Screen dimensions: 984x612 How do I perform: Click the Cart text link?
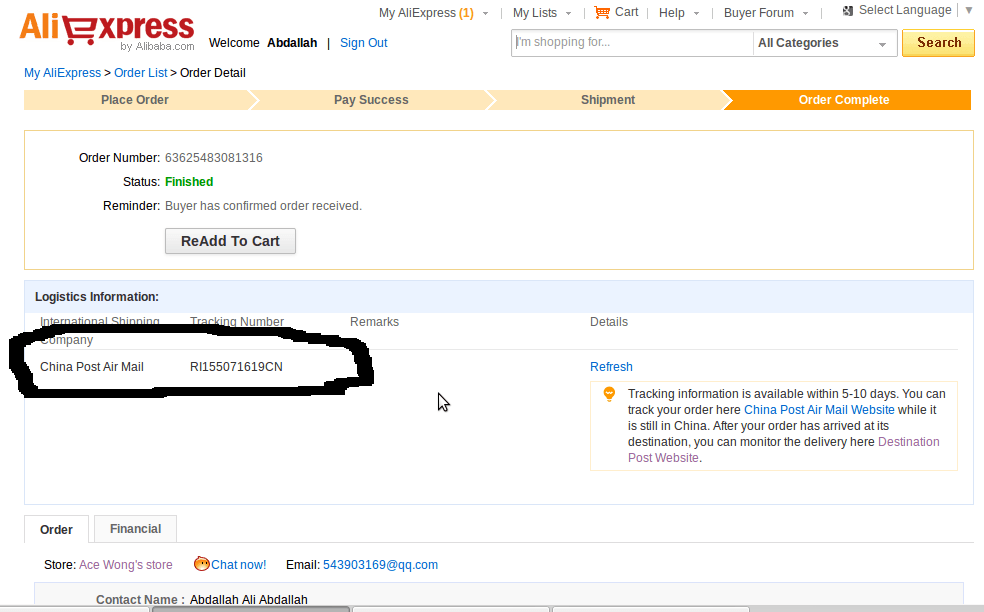pyautogui.click(x=626, y=12)
